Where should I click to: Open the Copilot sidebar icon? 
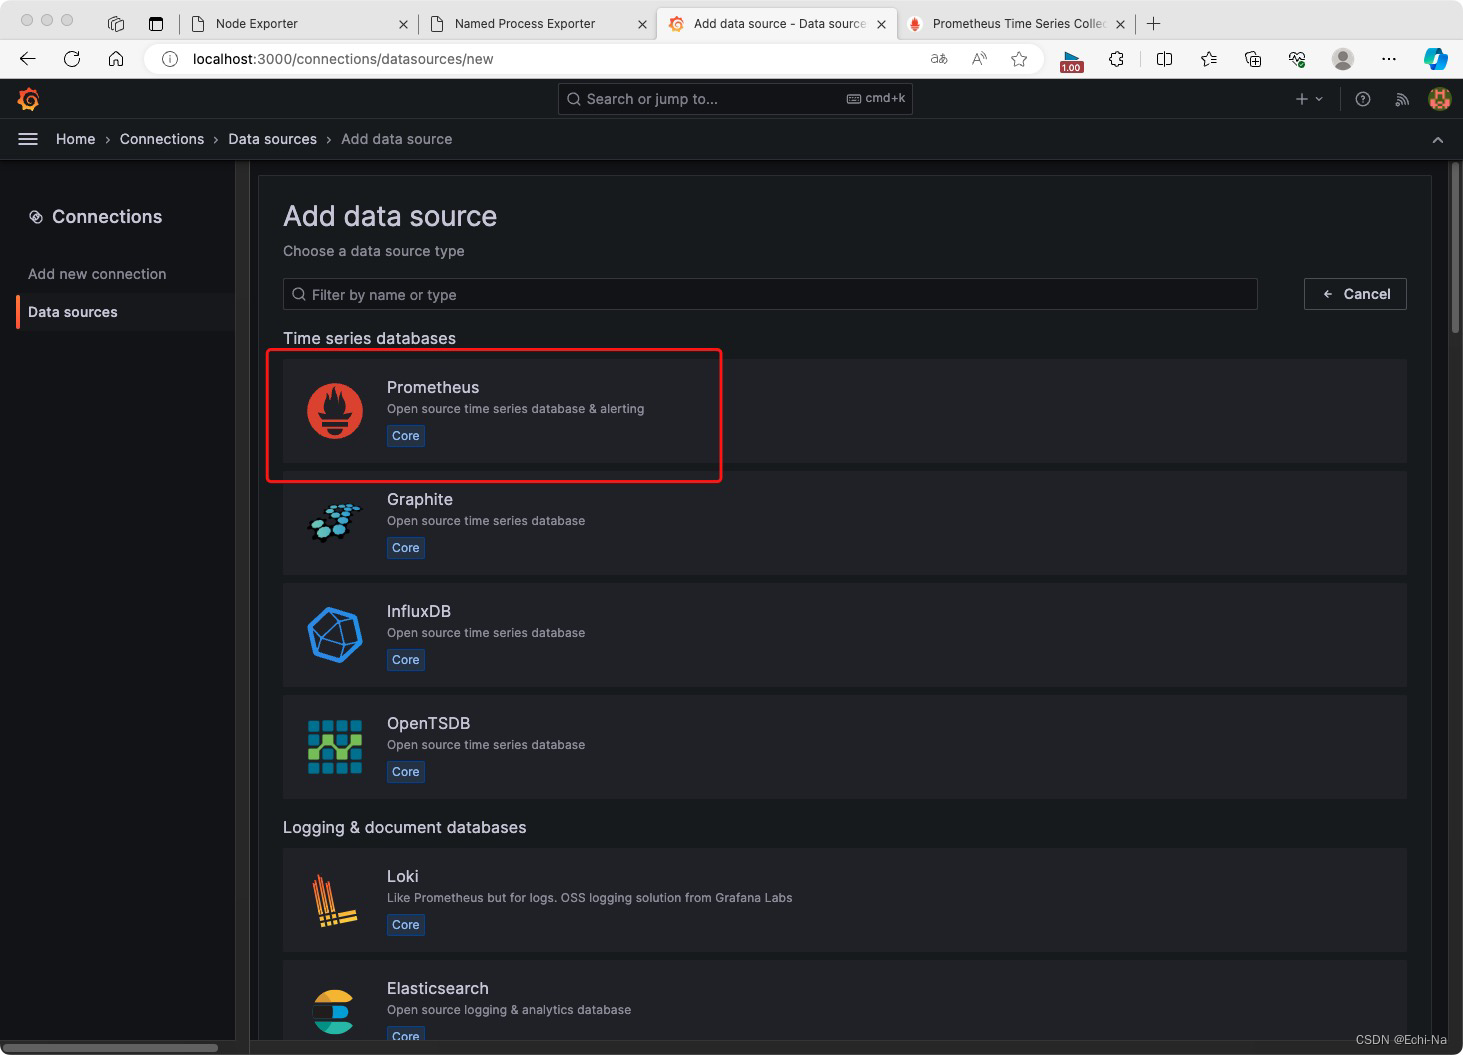(x=1436, y=59)
